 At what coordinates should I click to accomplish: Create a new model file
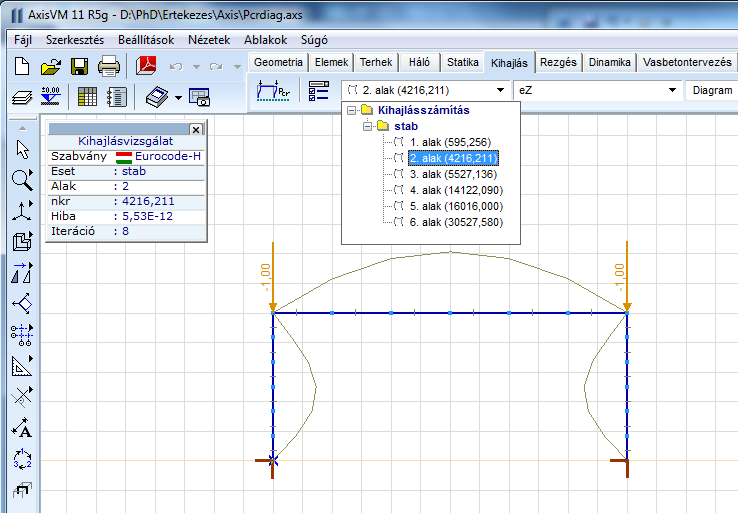22,66
